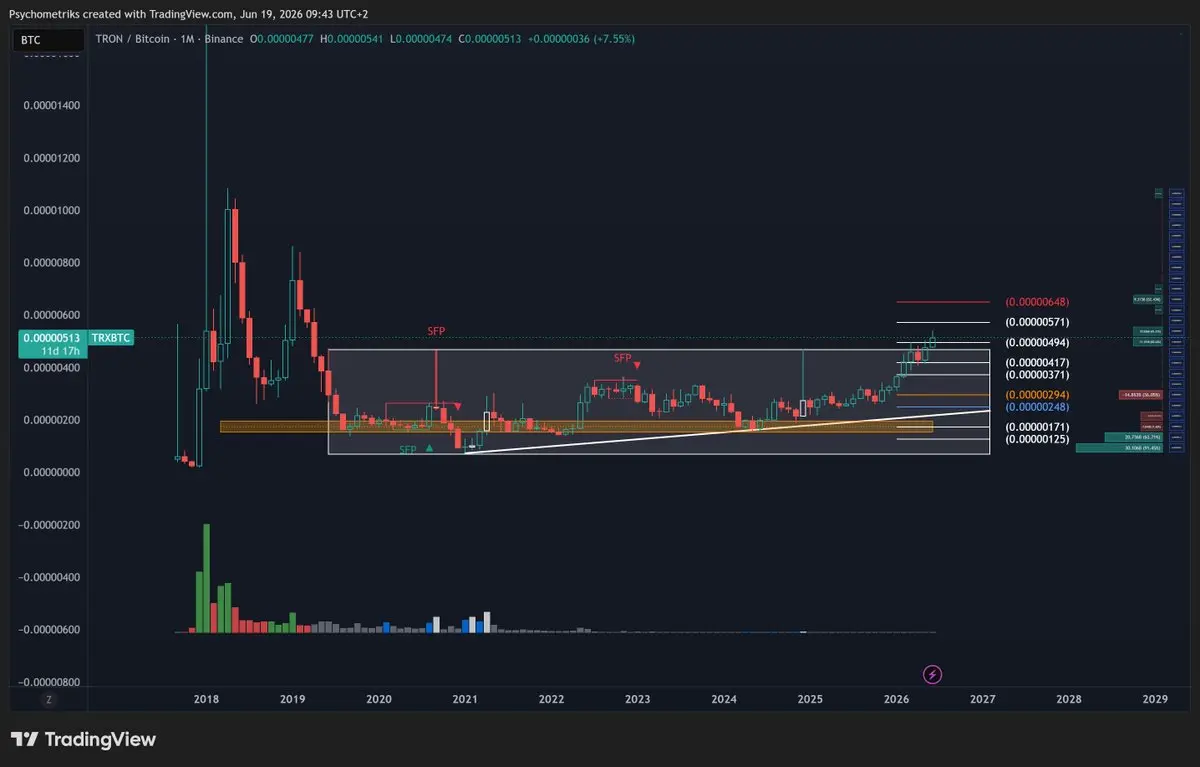Click the 2028 time axis label

pyautogui.click(x=1069, y=700)
